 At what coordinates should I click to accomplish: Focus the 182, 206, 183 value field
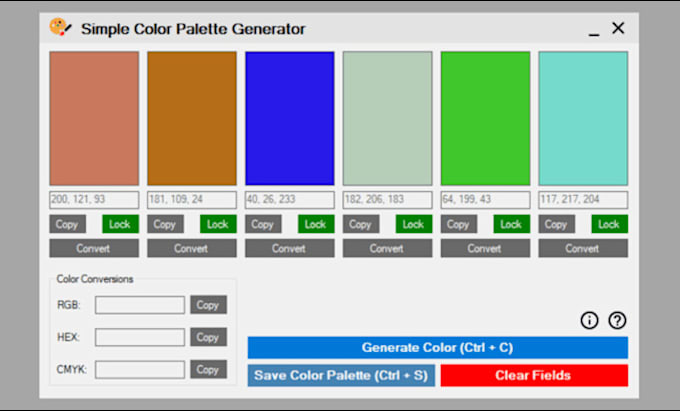click(x=387, y=200)
